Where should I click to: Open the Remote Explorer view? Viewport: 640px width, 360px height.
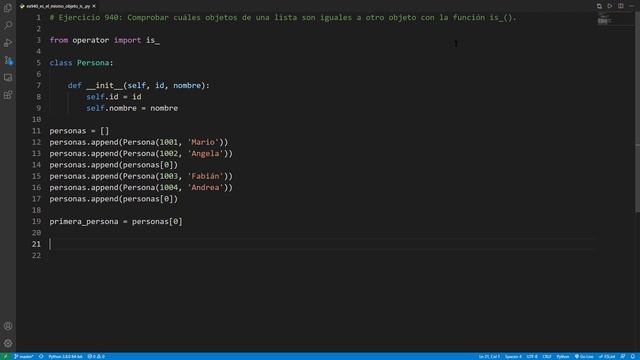[x=8, y=78]
